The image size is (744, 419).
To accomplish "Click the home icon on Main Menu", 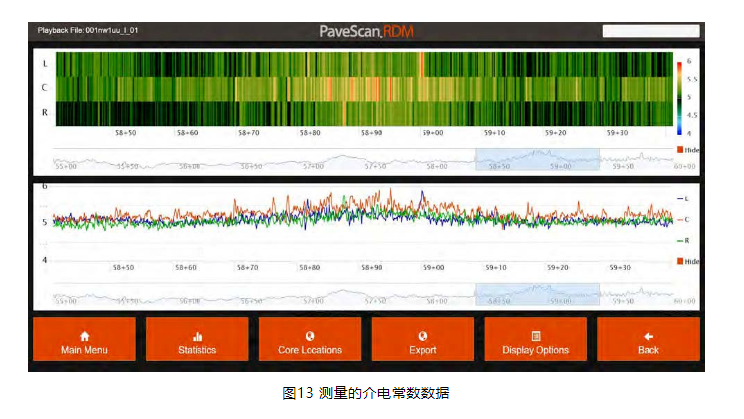I will coord(84,337).
